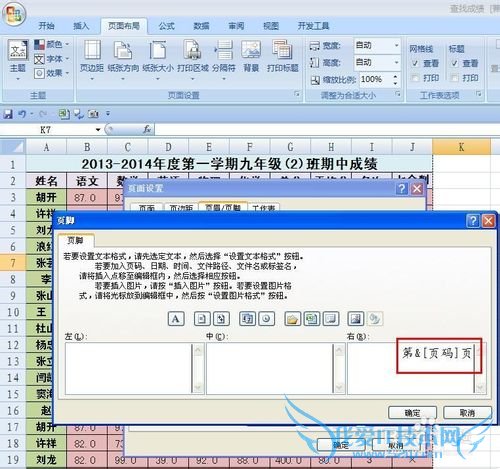Click the greyed Format Picture icon
The height and width of the screenshot is (469, 500).
[x=375, y=319]
